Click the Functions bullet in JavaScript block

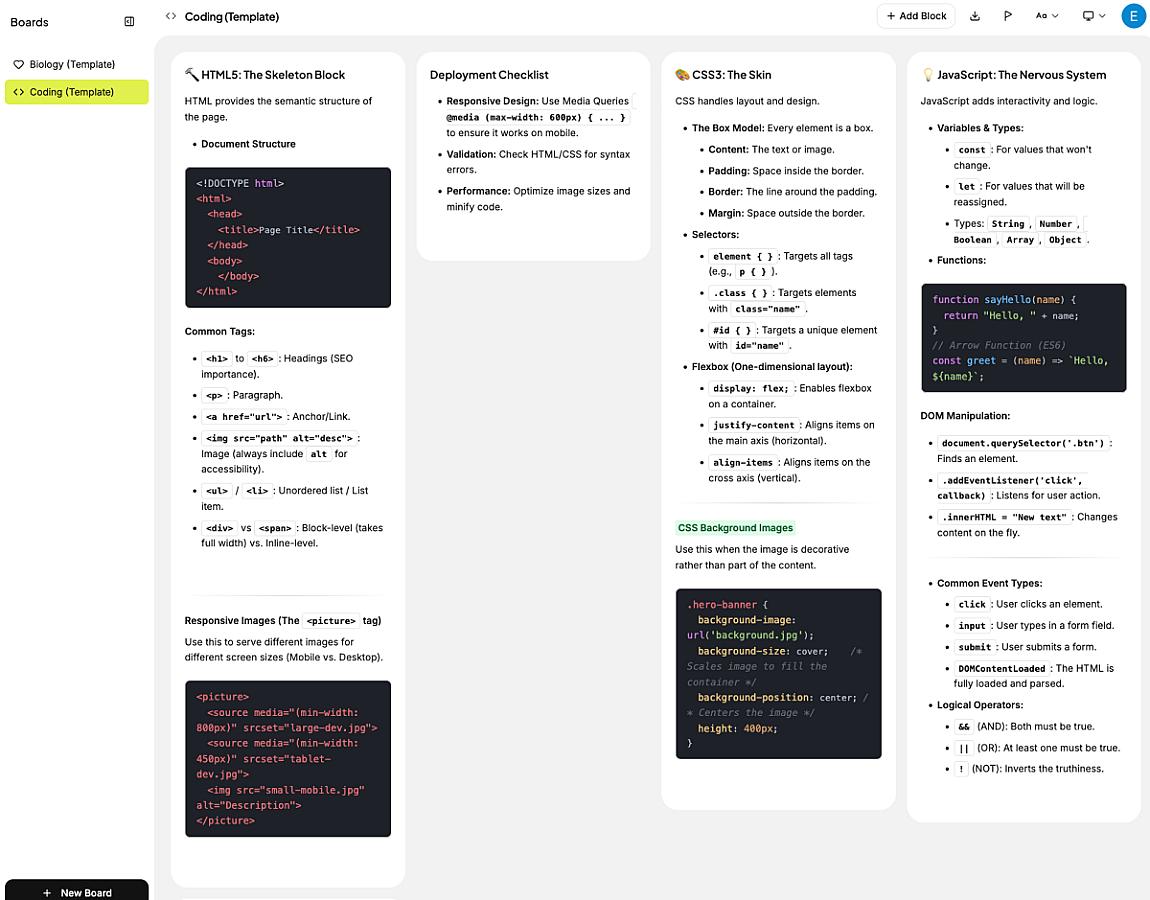(962, 260)
